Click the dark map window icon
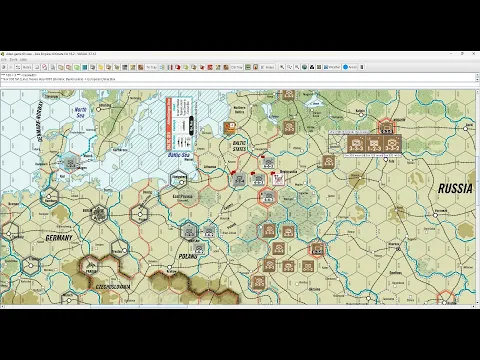 coord(125,67)
